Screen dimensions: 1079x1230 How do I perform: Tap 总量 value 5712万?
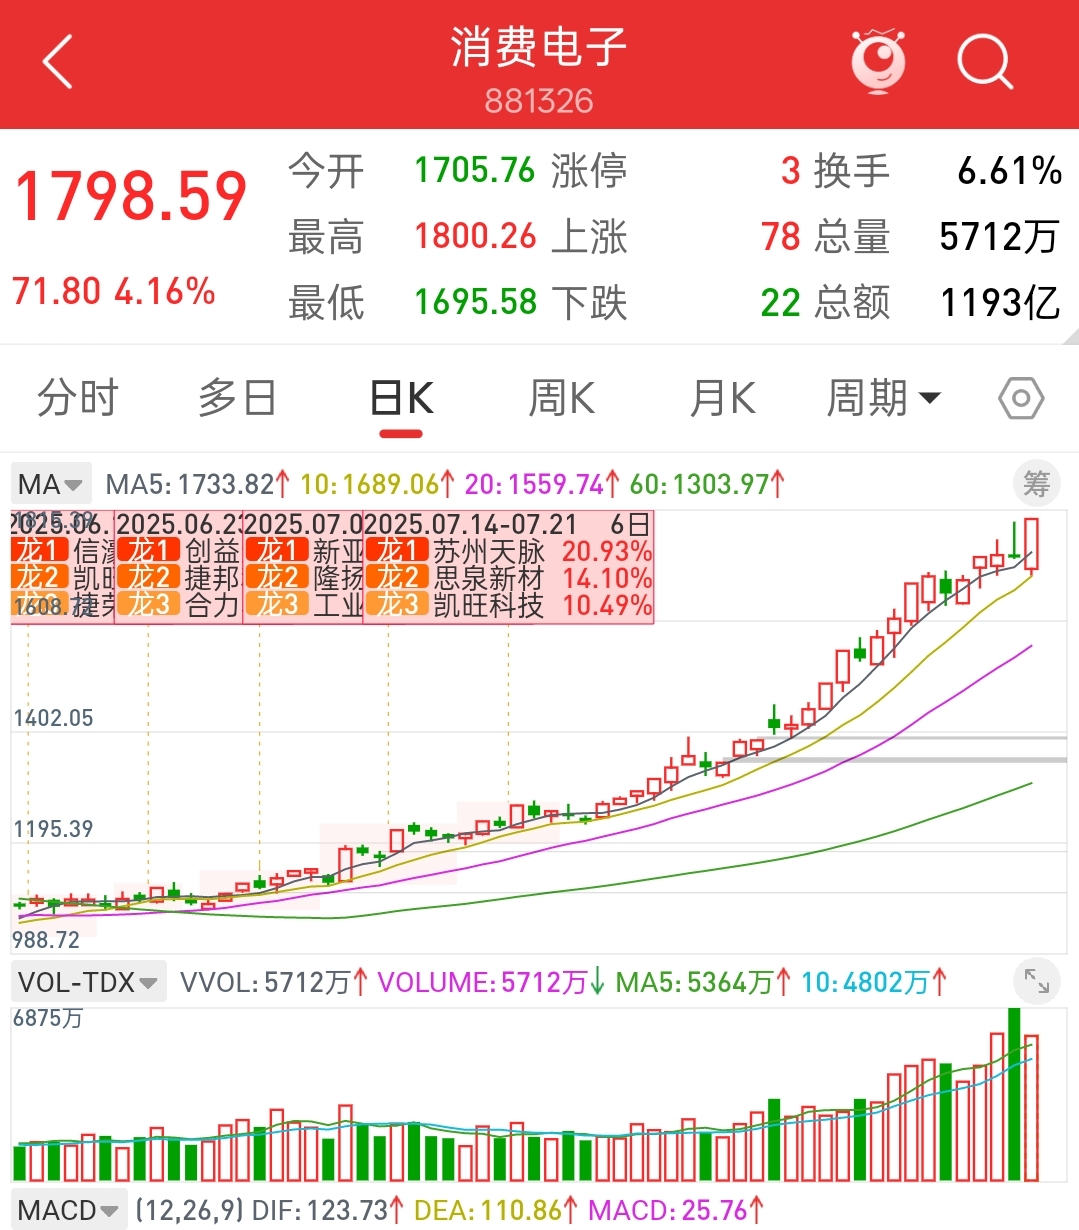1000,237
